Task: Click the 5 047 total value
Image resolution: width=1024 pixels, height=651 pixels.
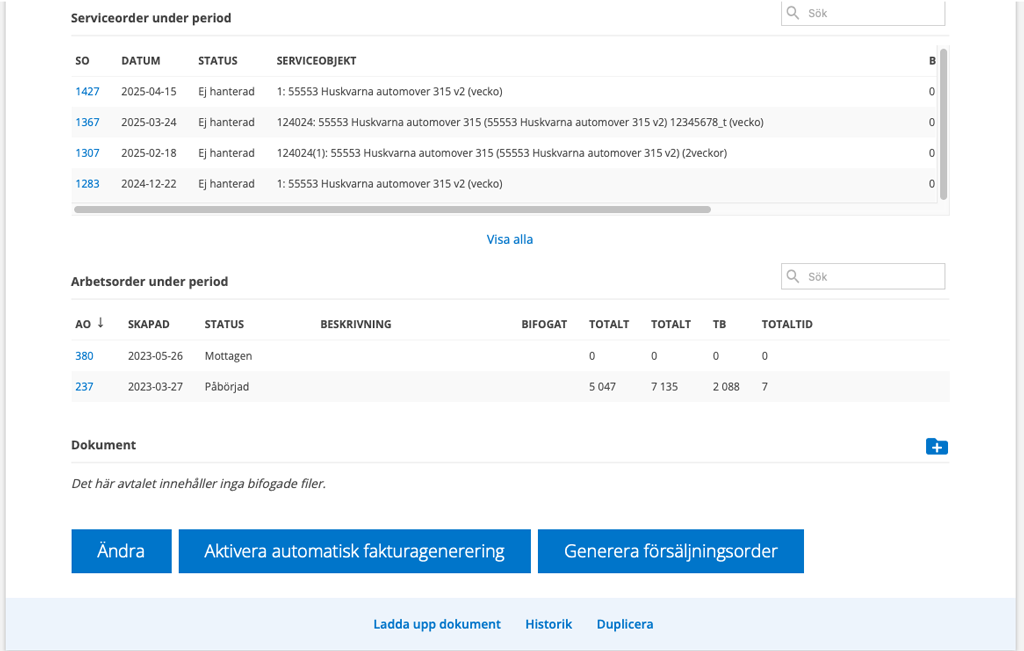Action: point(602,387)
